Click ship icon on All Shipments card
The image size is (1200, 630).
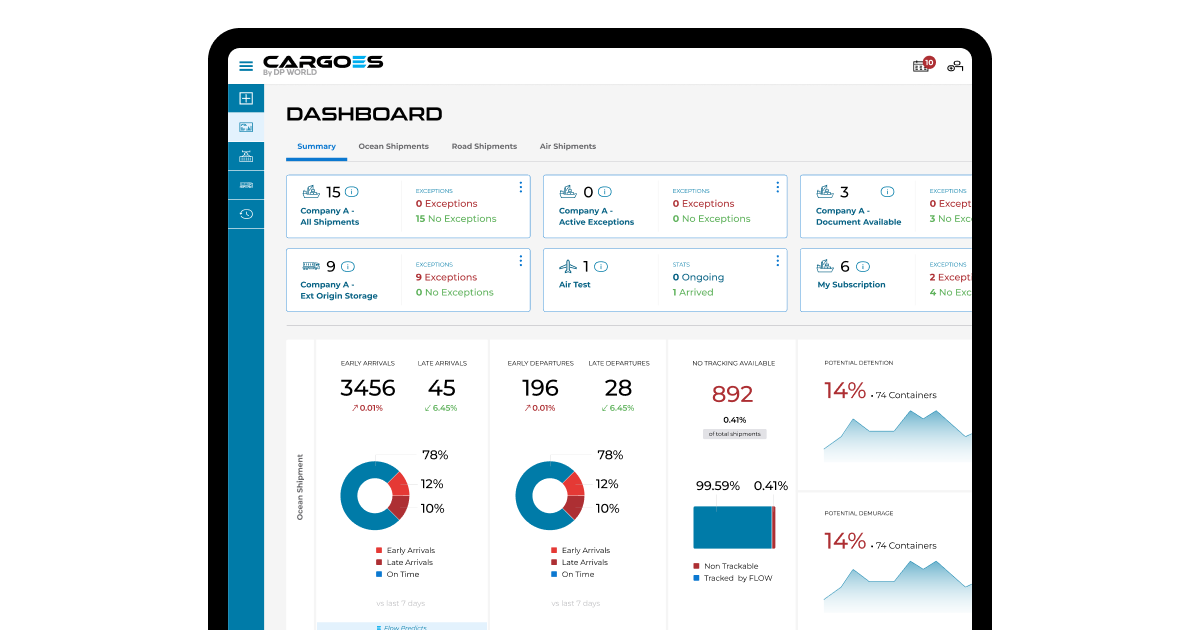point(311,192)
